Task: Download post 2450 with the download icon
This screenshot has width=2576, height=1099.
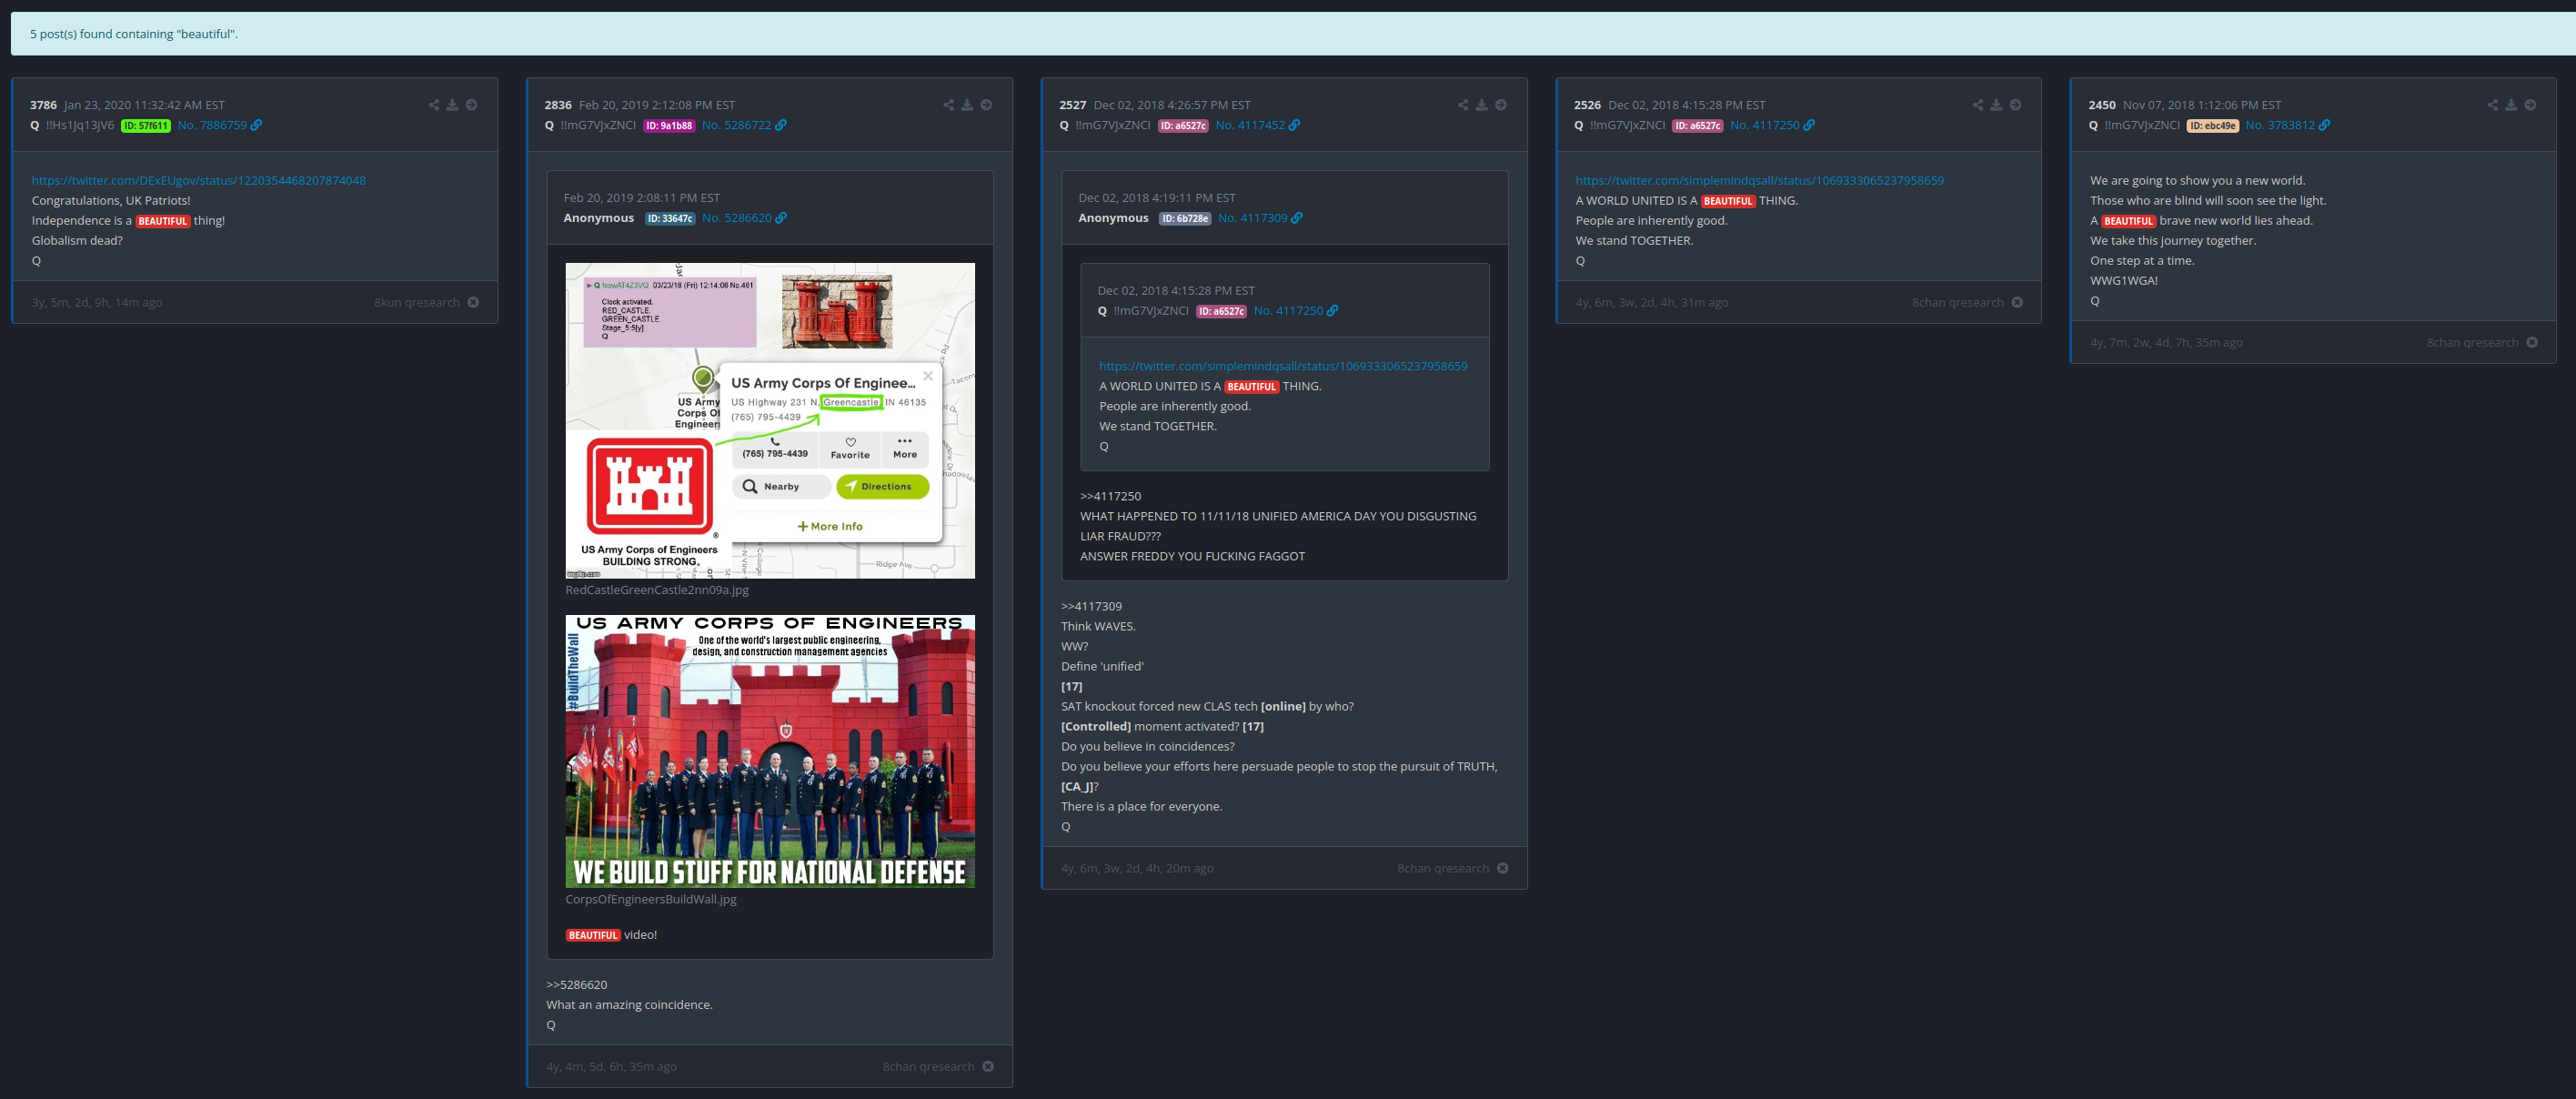Action: pos(2511,105)
